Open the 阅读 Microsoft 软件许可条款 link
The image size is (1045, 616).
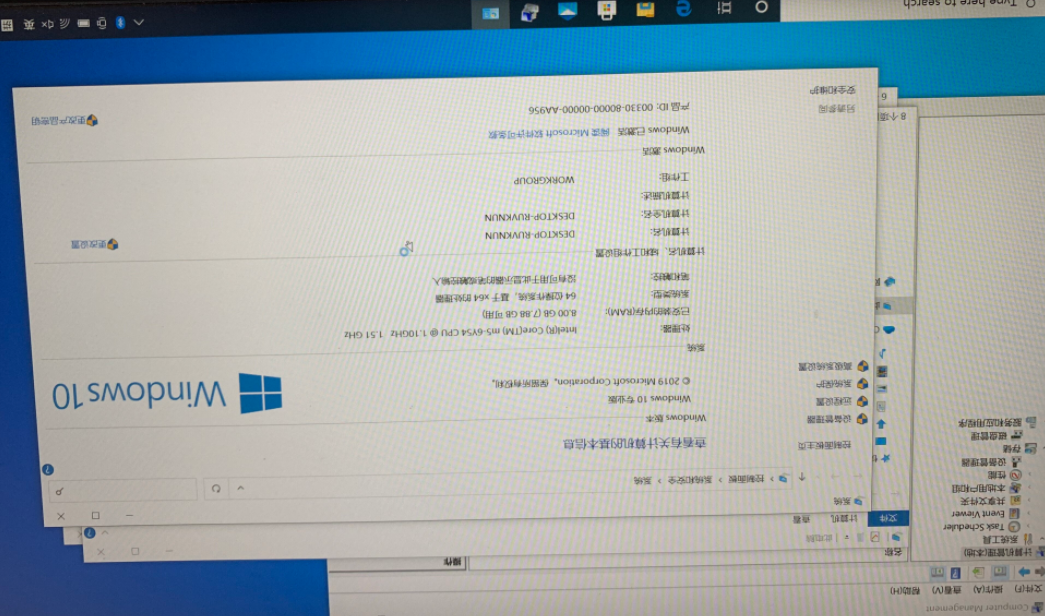(x=548, y=132)
